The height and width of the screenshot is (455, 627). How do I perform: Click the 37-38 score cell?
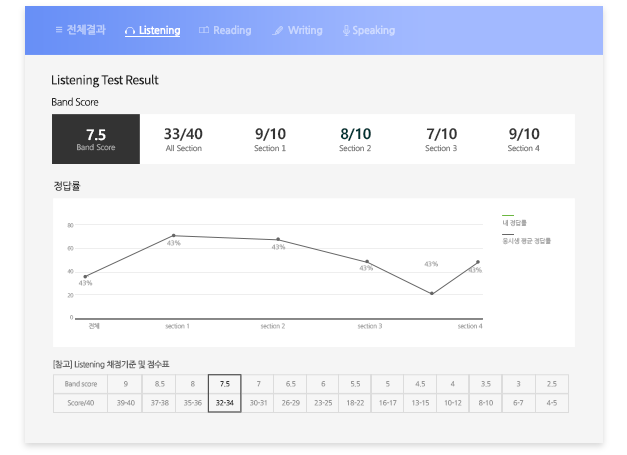coord(160,403)
